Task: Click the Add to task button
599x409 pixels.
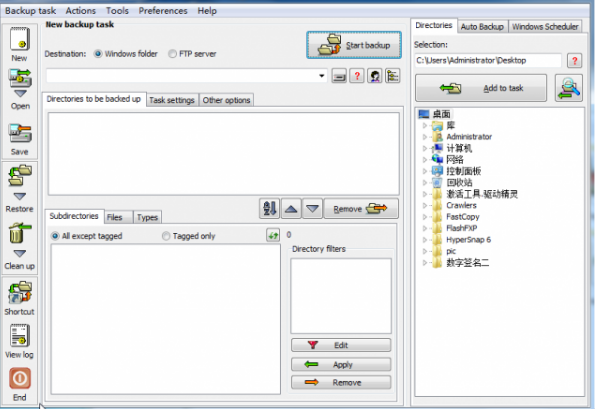Action: tap(481, 88)
